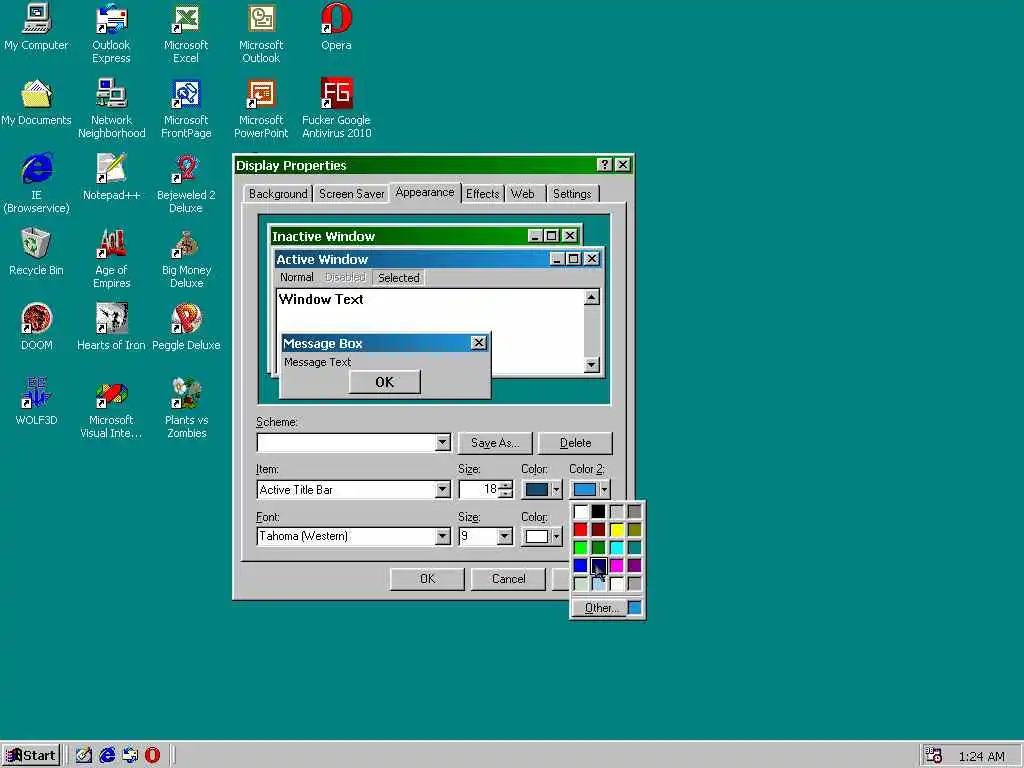Click the Inactive Window title bar in preview
The height and width of the screenshot is (768, 1024).
tap(424, 236)
